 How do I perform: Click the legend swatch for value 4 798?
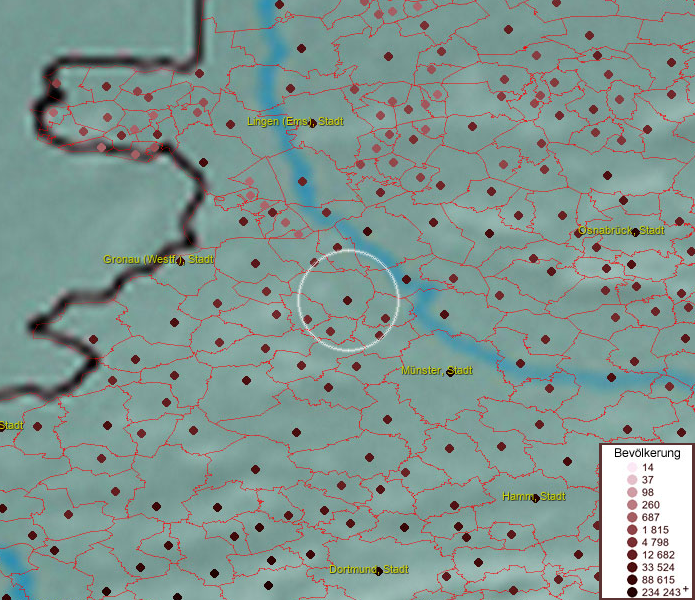point(632,542)
